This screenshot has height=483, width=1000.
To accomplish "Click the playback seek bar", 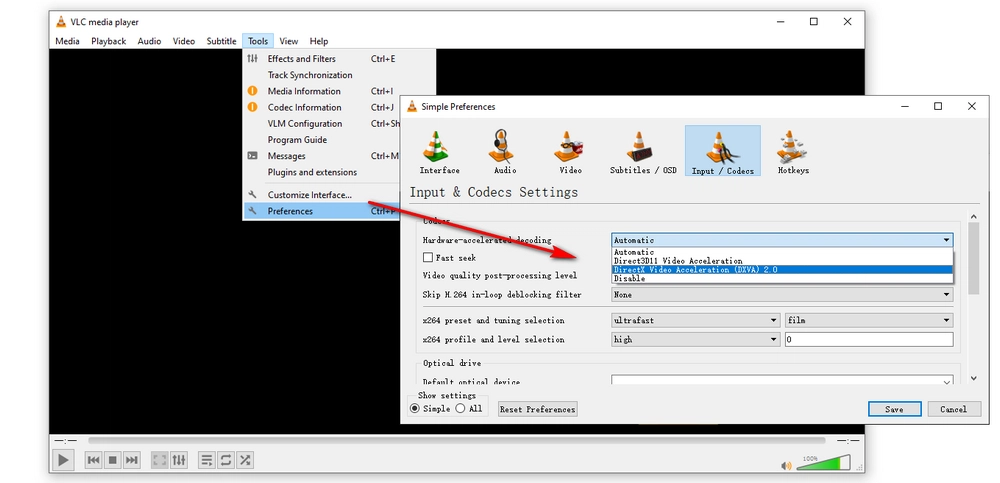I will click(x=457, y=440).
